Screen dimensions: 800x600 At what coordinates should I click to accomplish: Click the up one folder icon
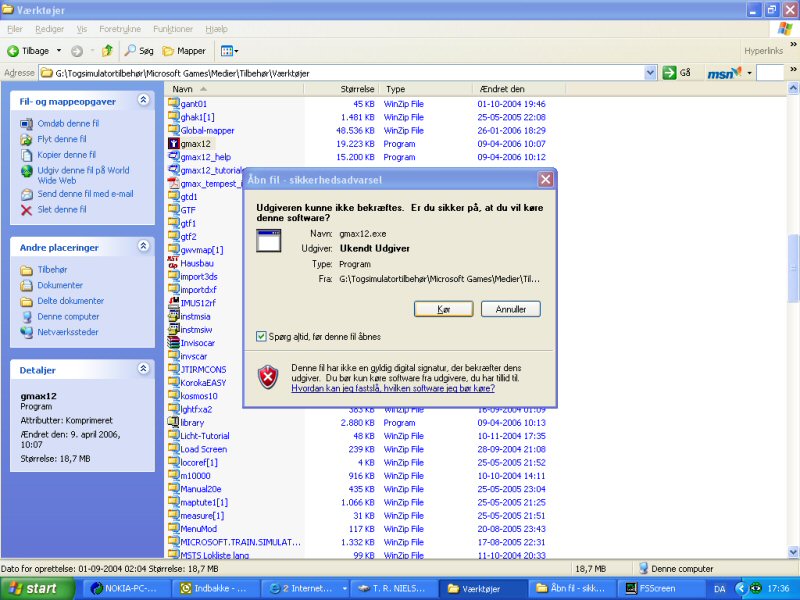click(107, 50)
